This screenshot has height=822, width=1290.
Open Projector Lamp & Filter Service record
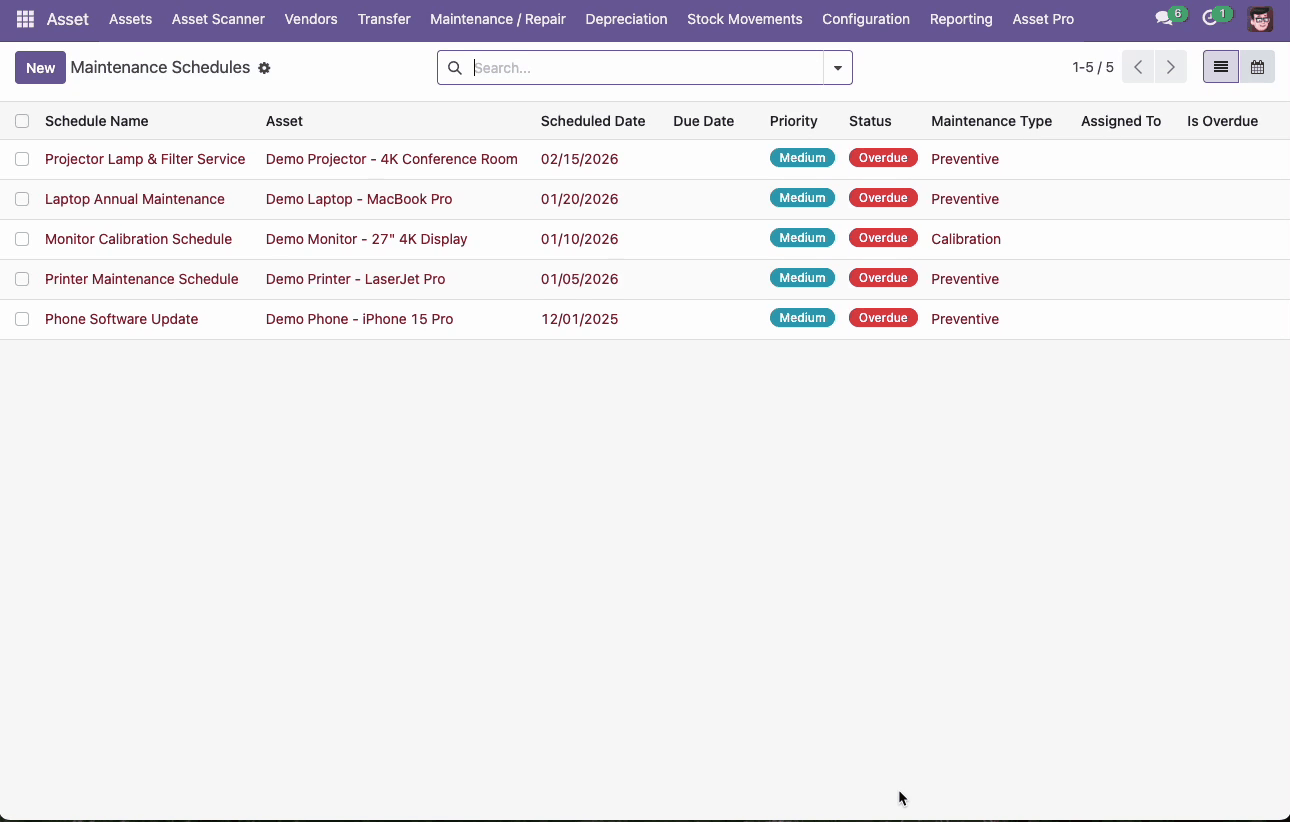(x=145, y=159)
